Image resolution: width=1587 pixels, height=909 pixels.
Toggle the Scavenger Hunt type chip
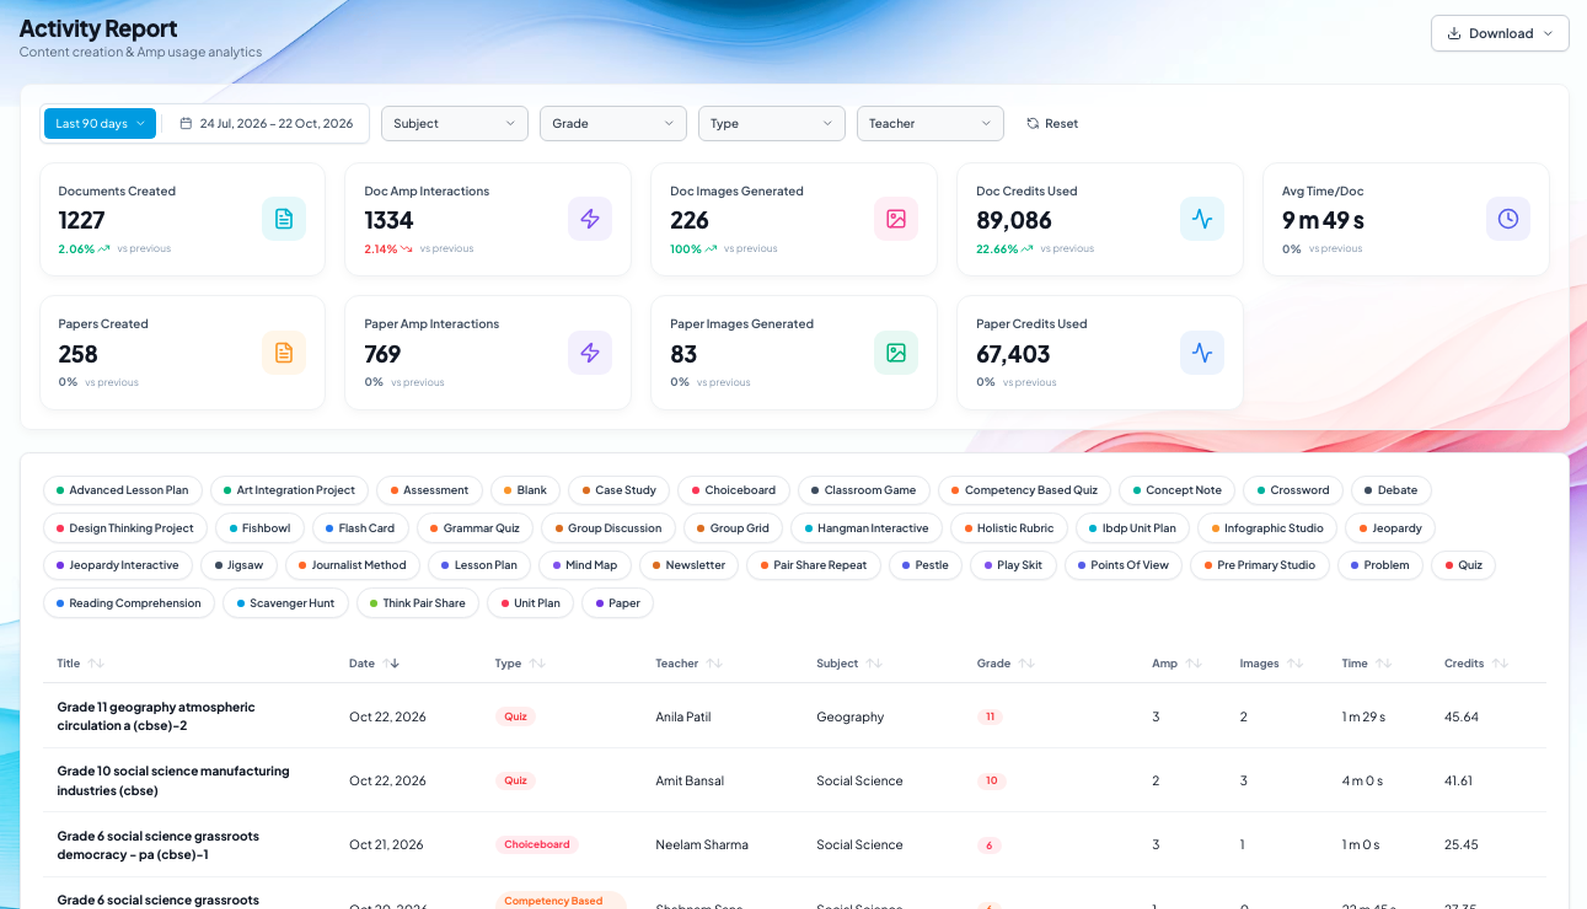point(286,603)
